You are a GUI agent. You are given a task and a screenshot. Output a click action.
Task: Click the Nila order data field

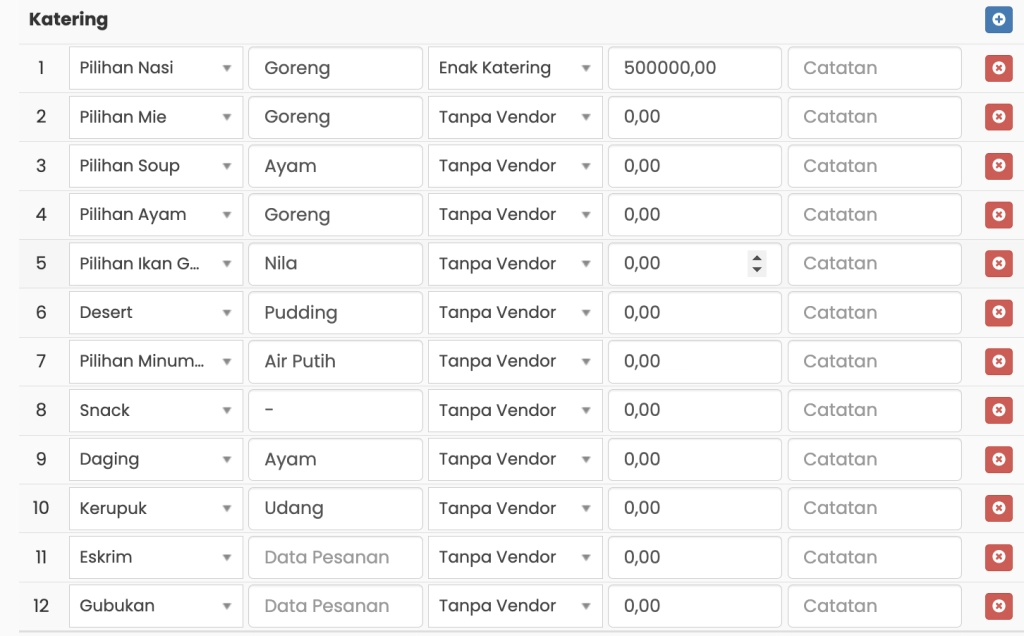pyautogui.click(x=335, y=264)
